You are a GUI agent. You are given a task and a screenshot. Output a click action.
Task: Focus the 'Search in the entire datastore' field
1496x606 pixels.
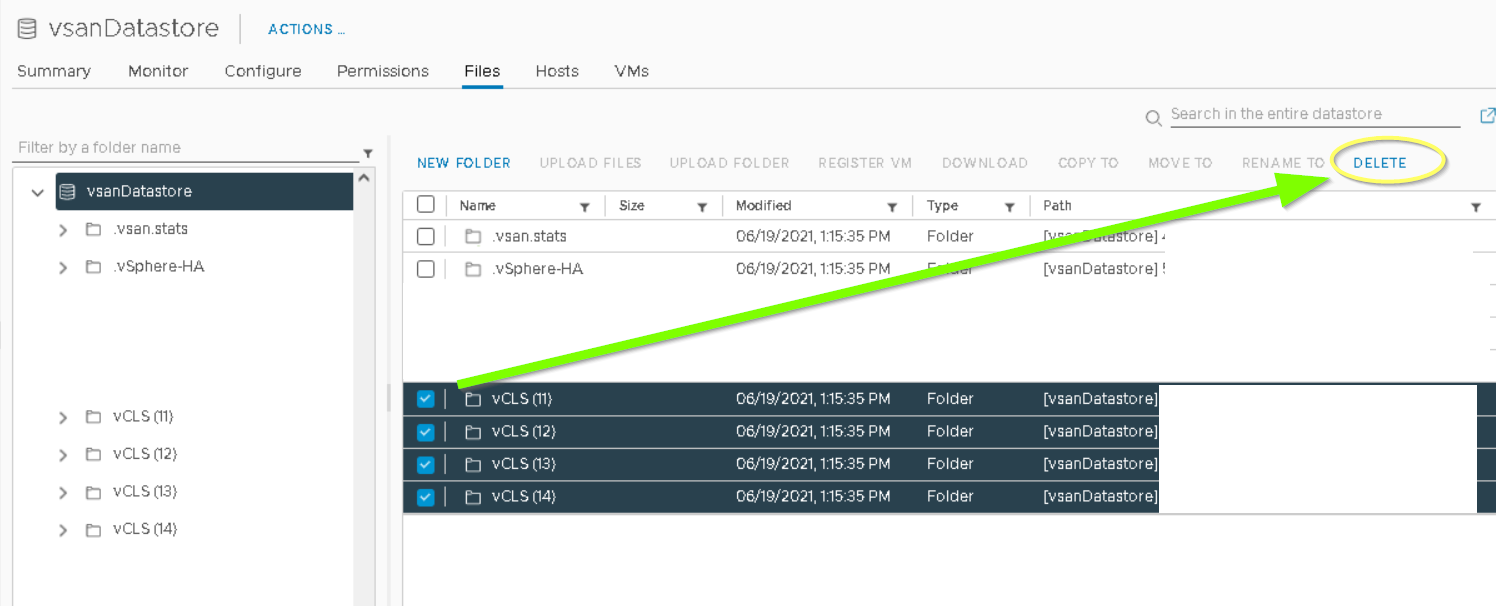(1315, 114)
